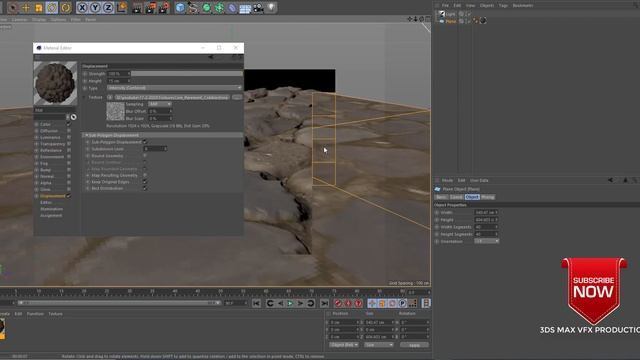640x360 pixels.
Task: Select the Basic tab in attributes
Action: click(x=441, y=197)
